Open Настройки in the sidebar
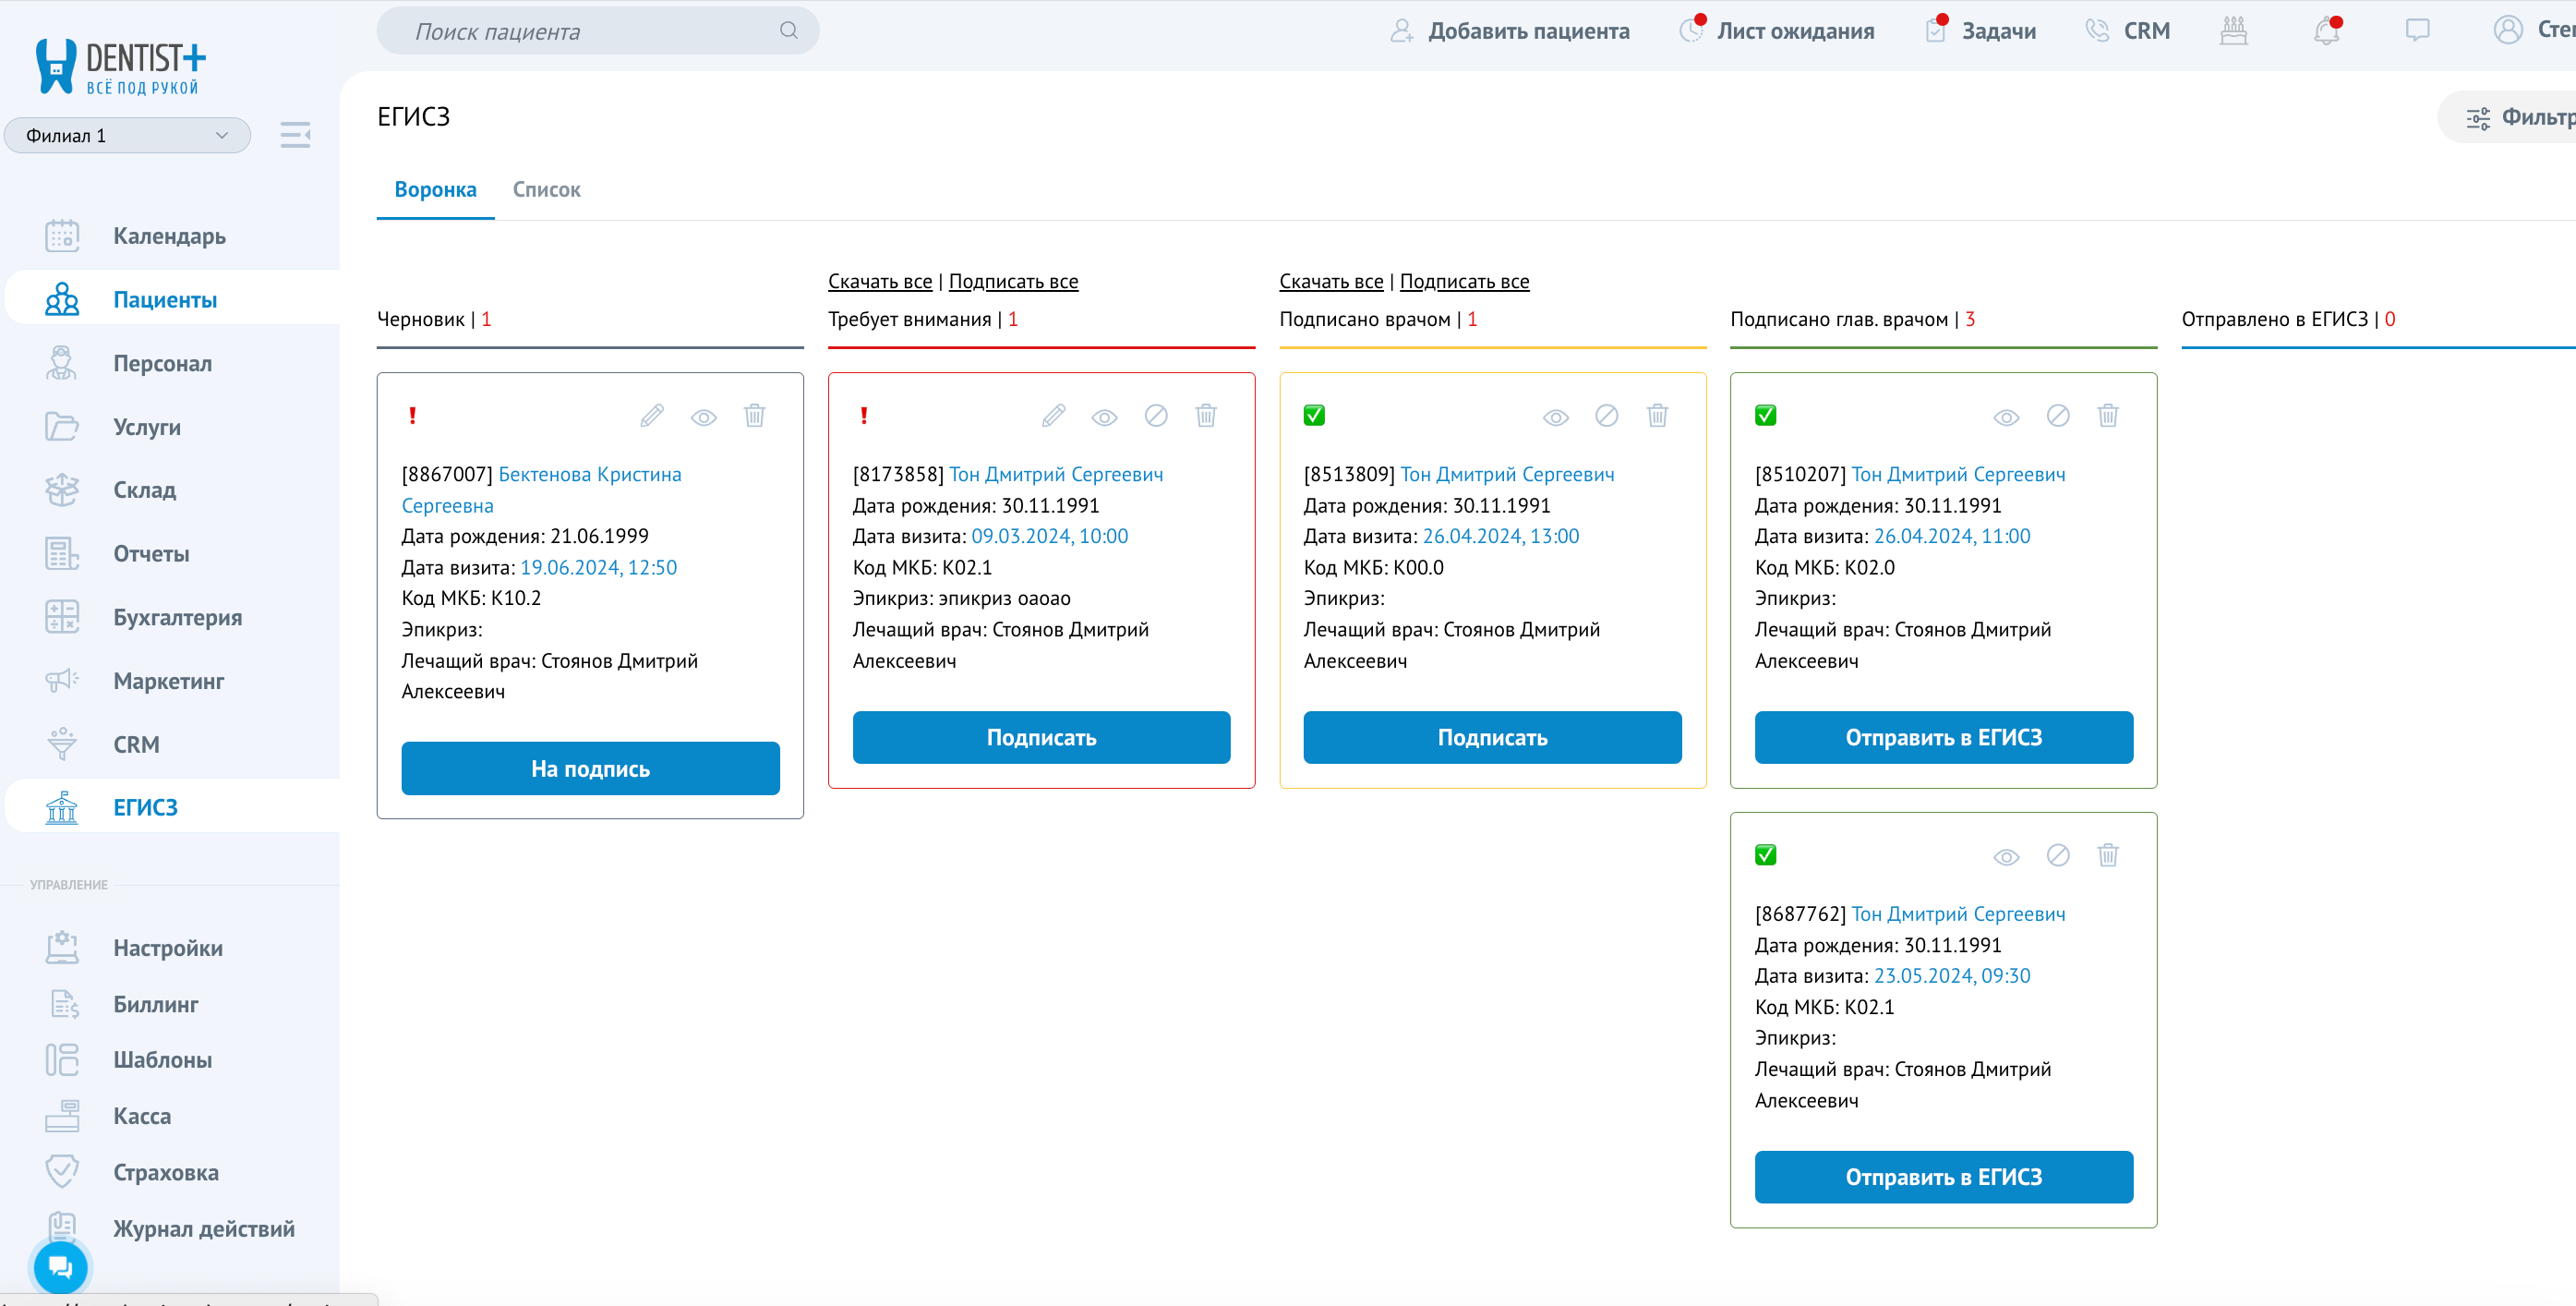This screenshot has height=1306, width=2576. pyautogui.click(x=172, y=948)
